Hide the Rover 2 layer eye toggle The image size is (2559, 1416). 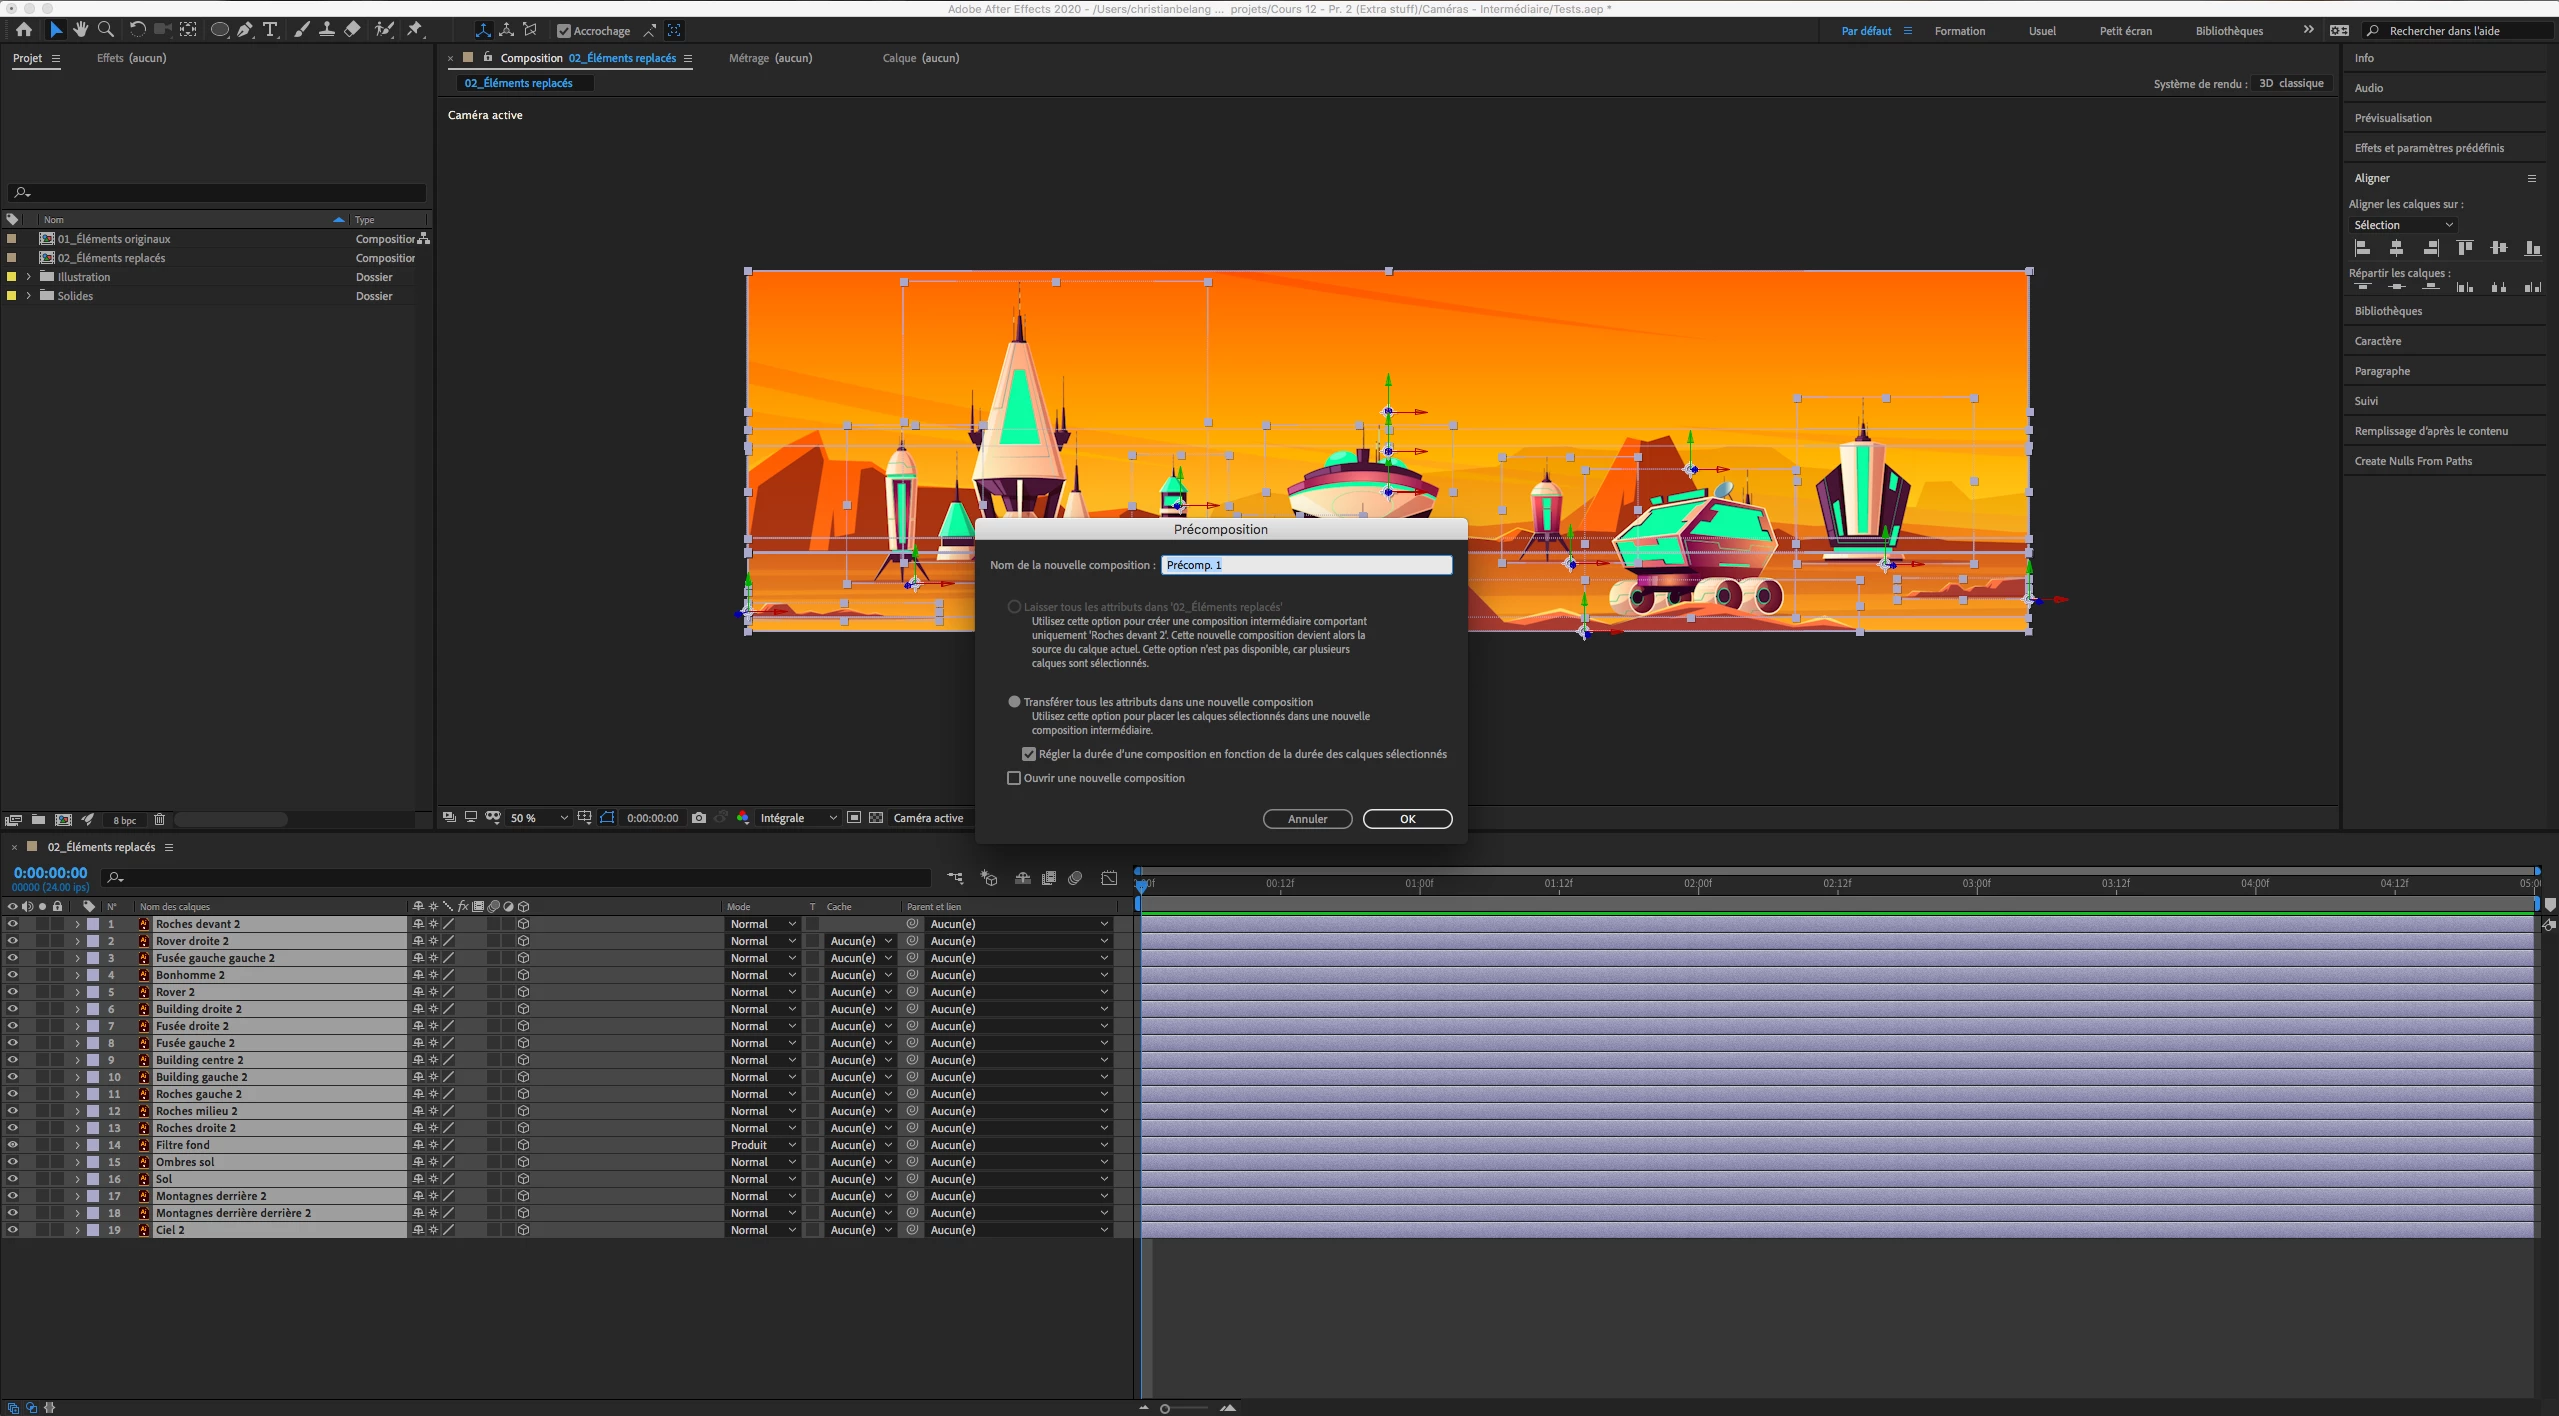point(12,992)
